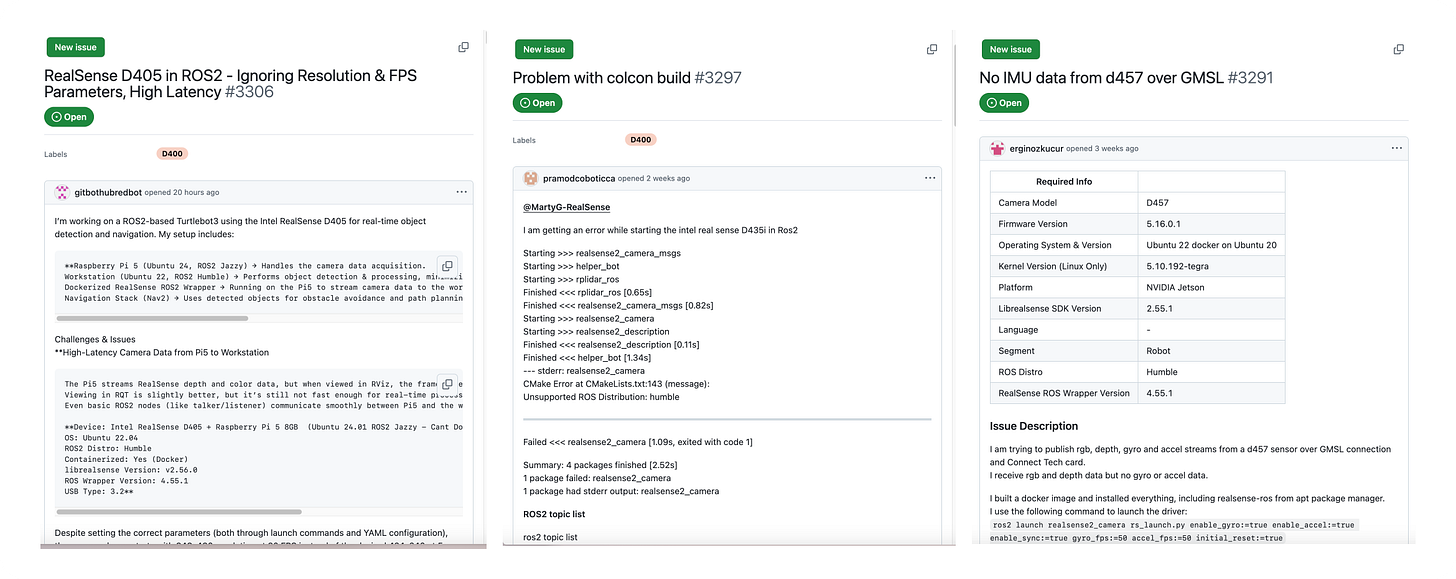
Task: Click 'Required Info' table header
Action: point(1064,182)
